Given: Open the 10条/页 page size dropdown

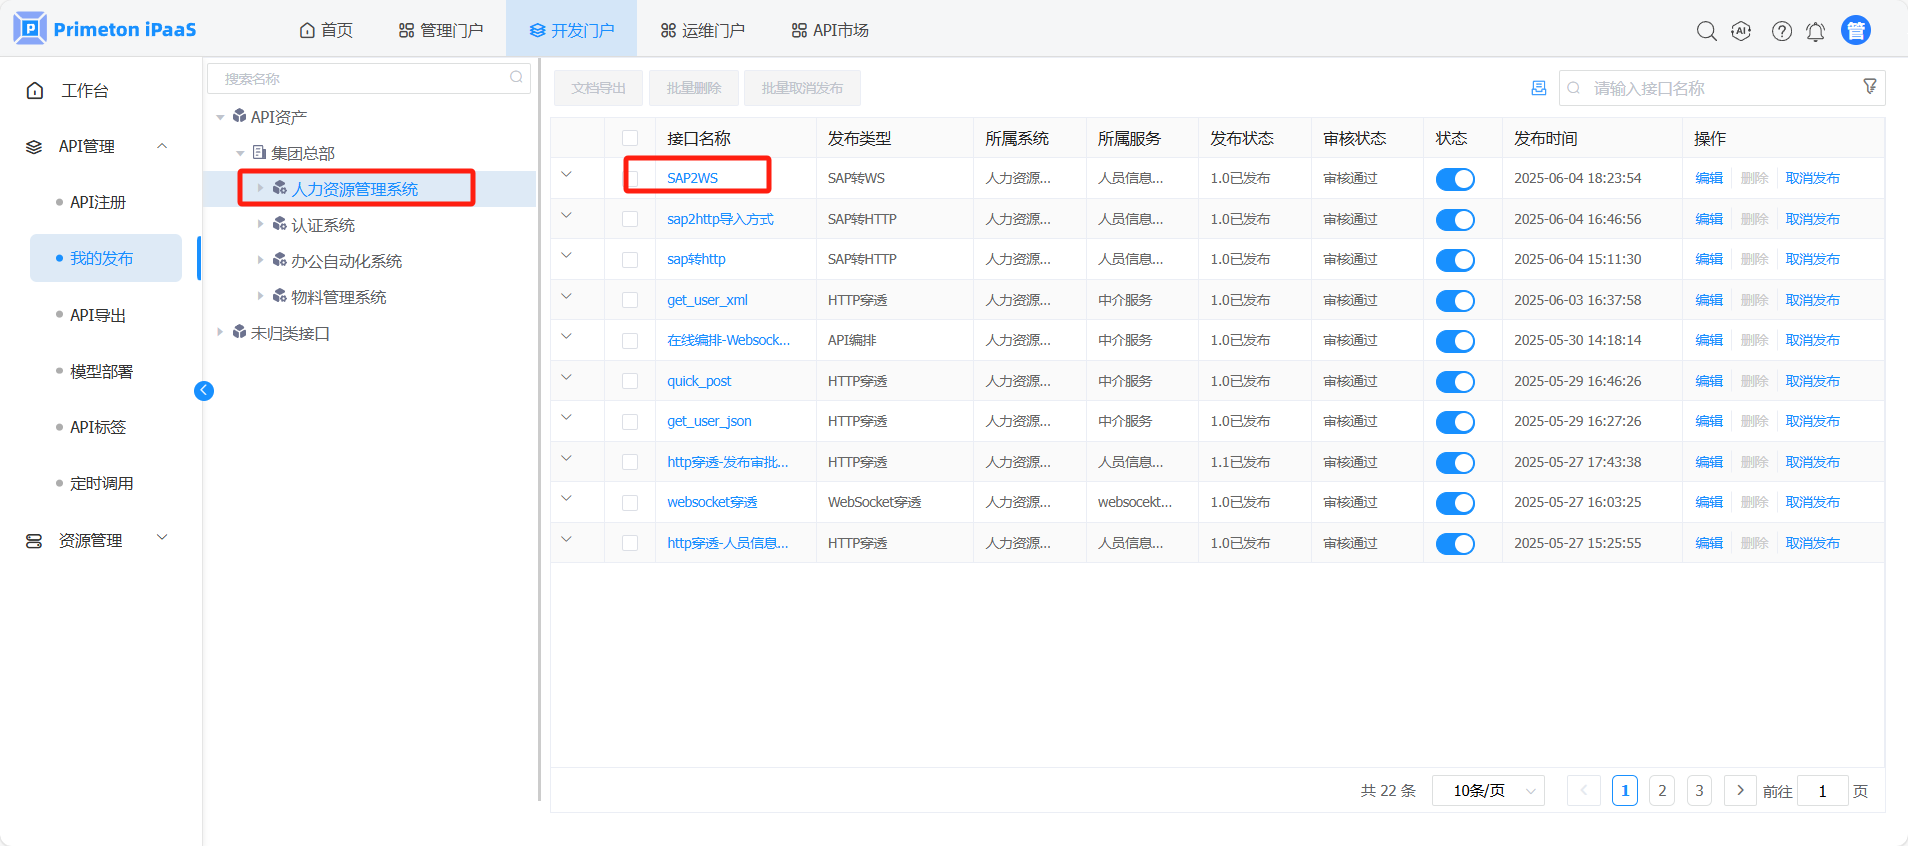Looking at the screenshot, I should click(1487, 791).
